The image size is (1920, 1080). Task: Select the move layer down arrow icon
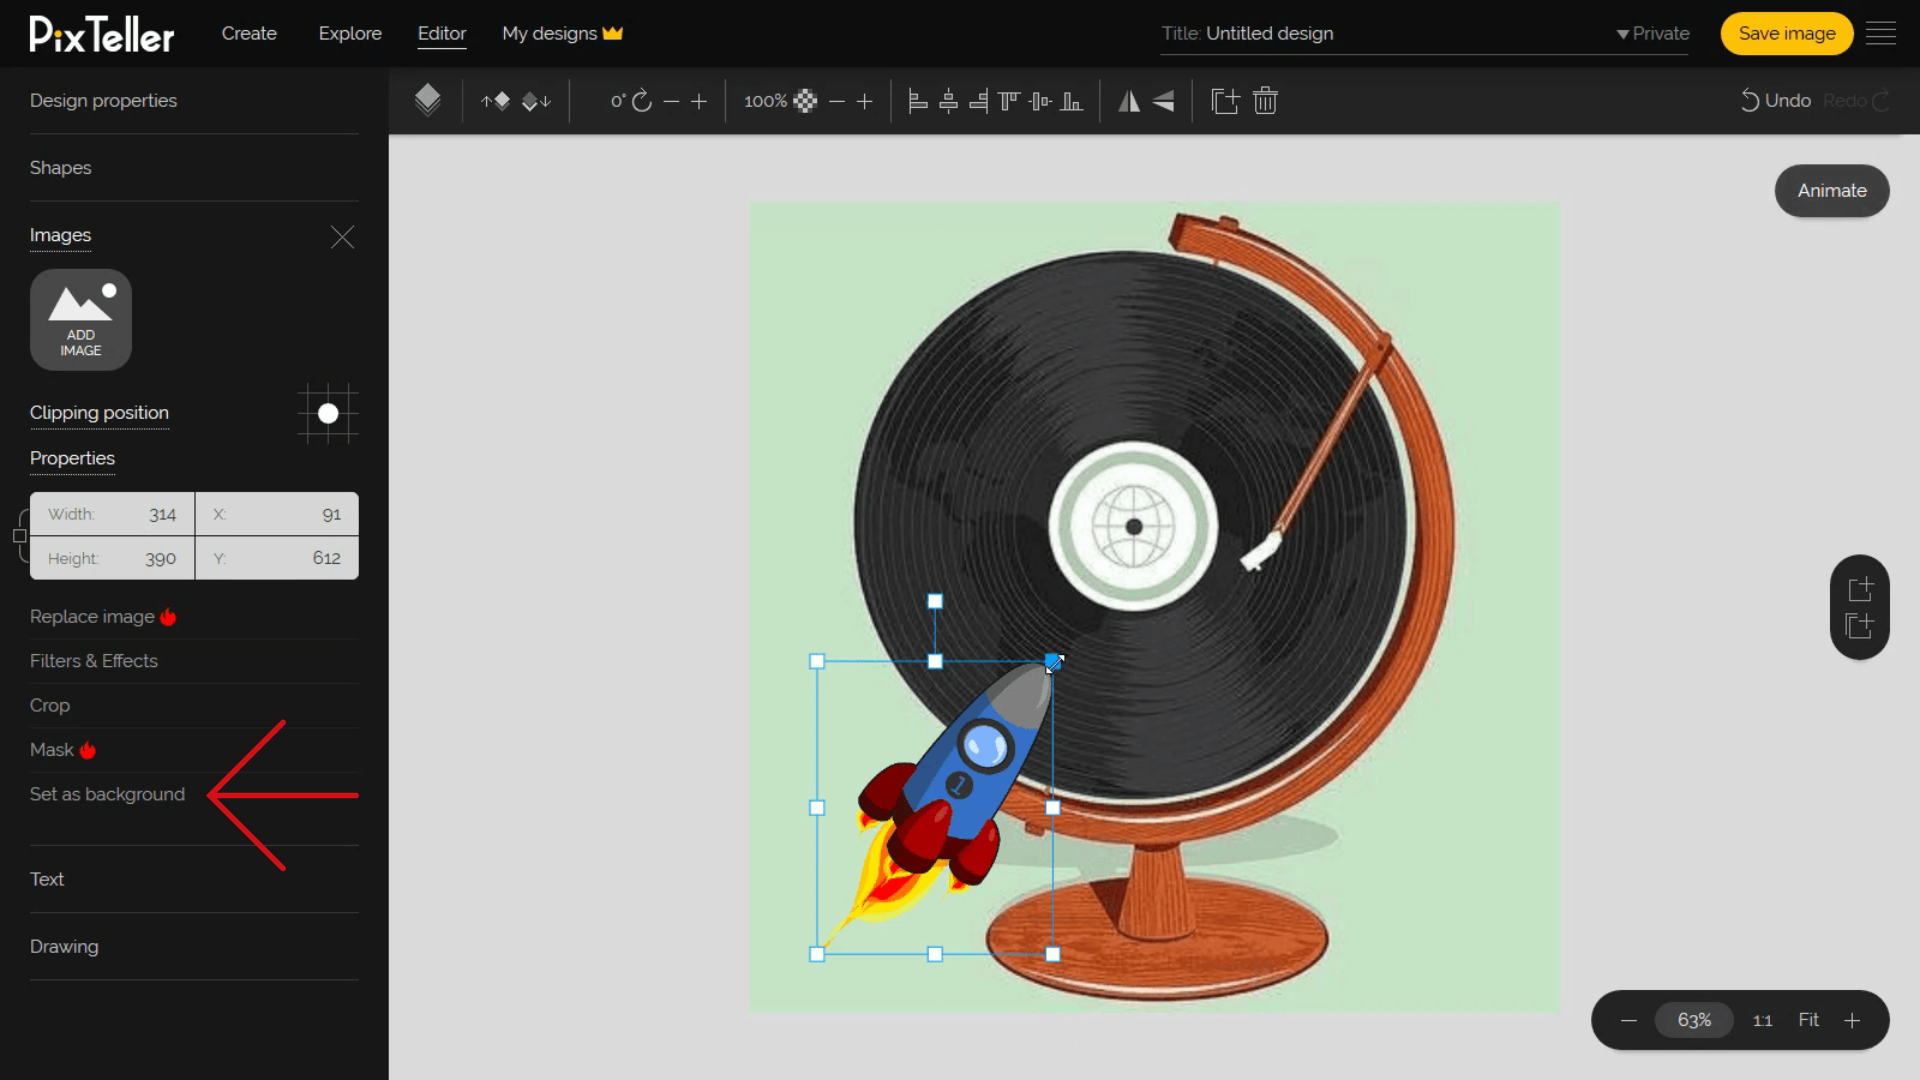[x=537, y=100]
